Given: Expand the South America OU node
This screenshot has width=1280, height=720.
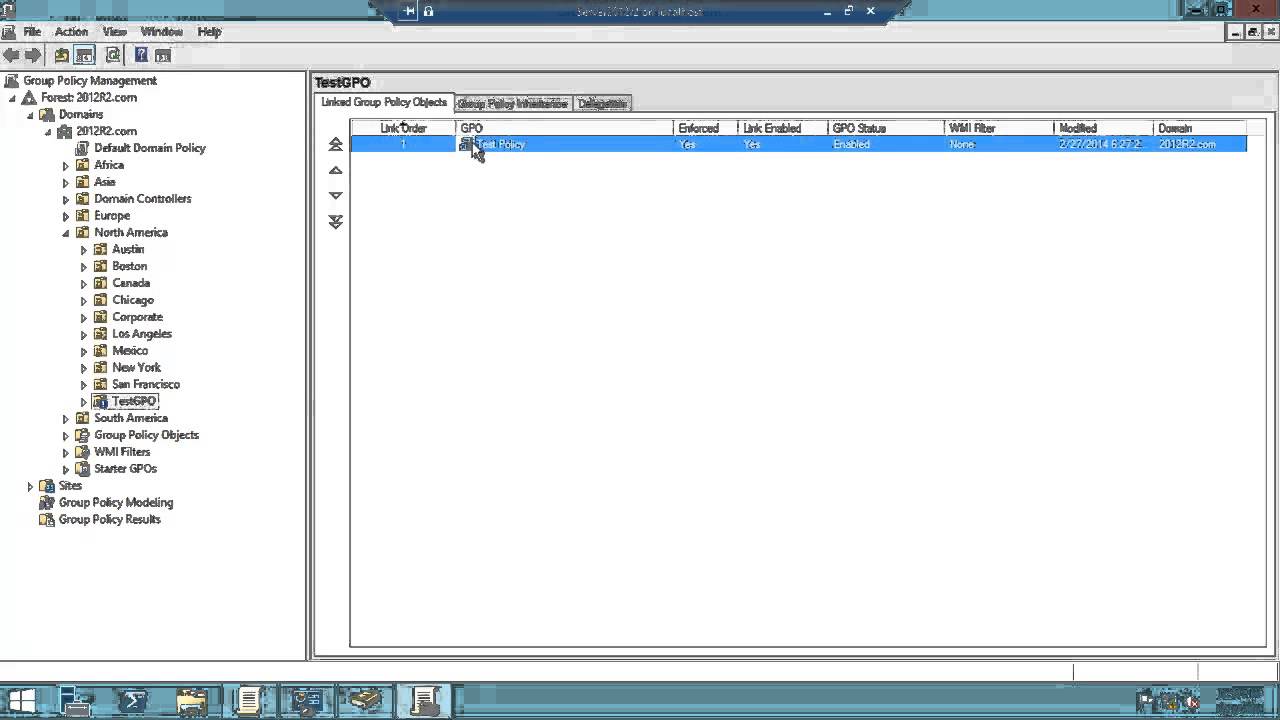Looking at the screenshot, I should pyautogui.click(x=66, y=419).
